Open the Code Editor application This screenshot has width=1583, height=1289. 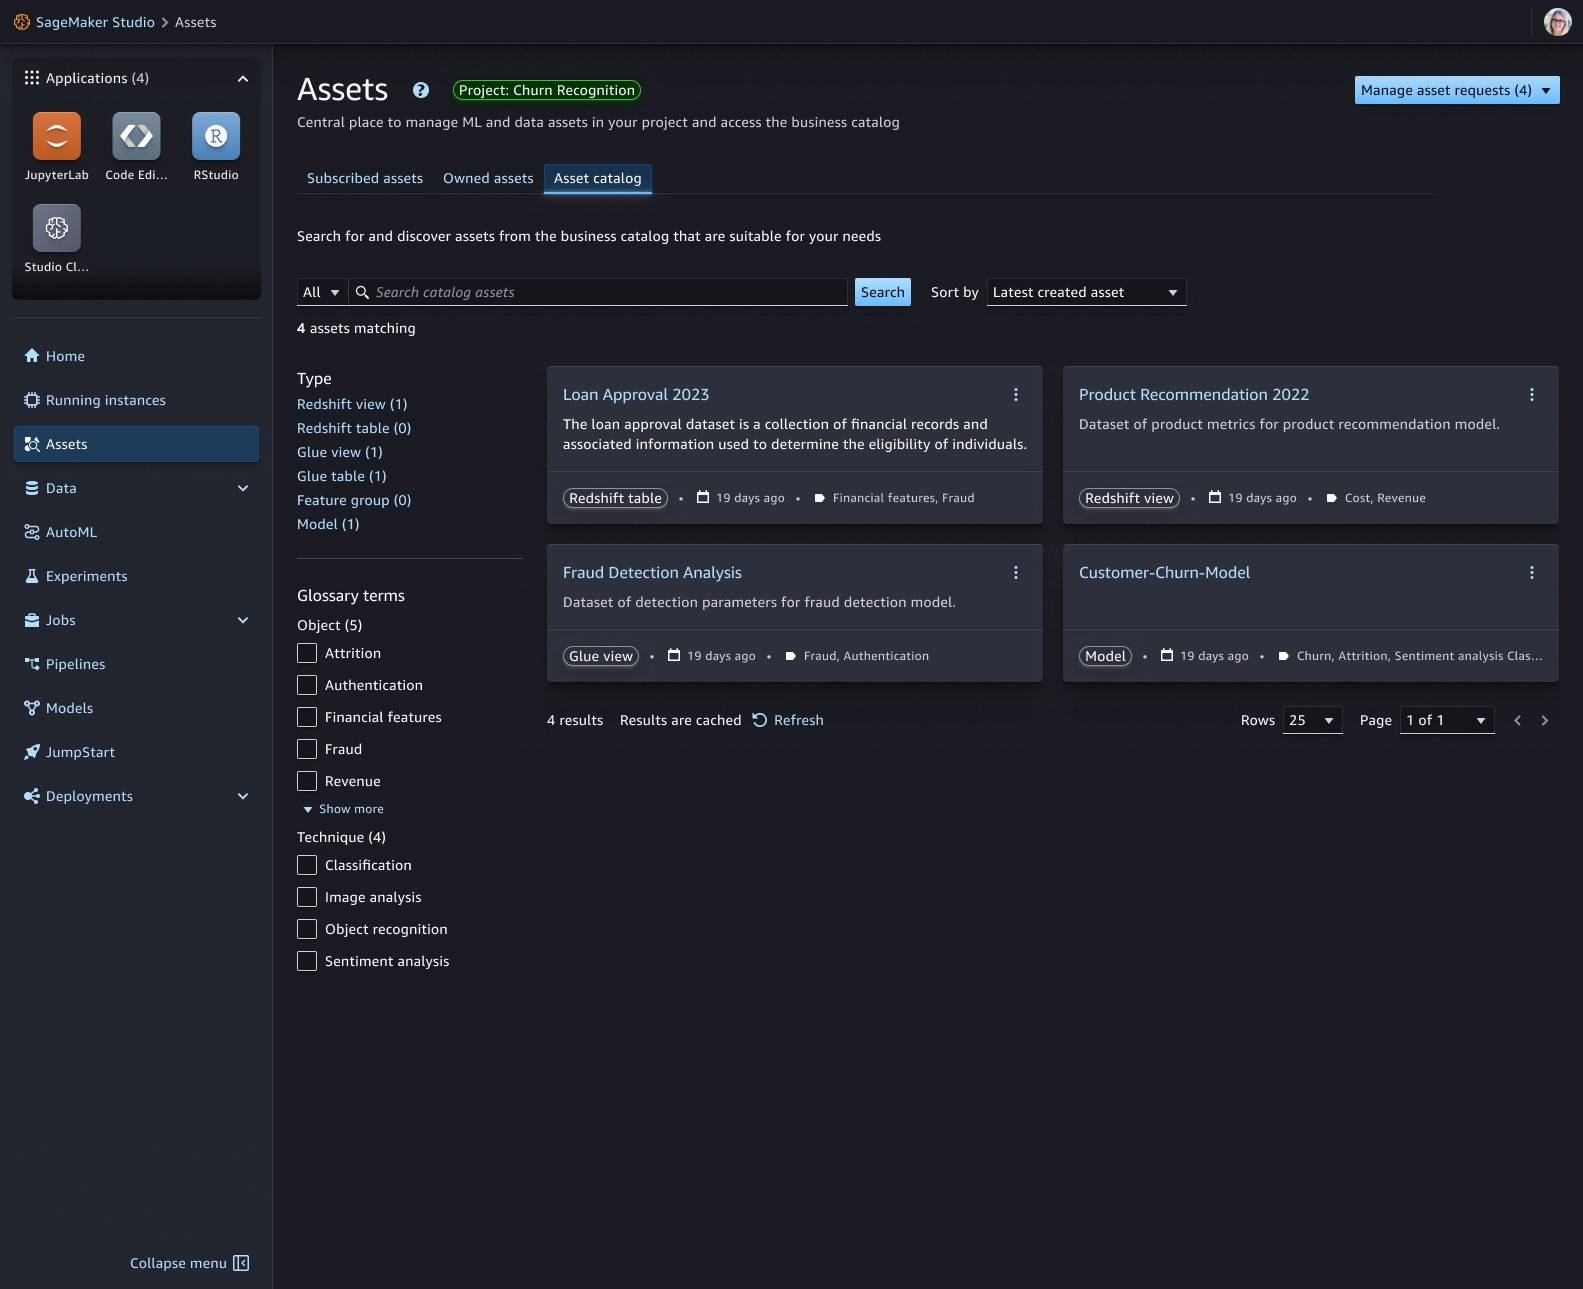136,136
